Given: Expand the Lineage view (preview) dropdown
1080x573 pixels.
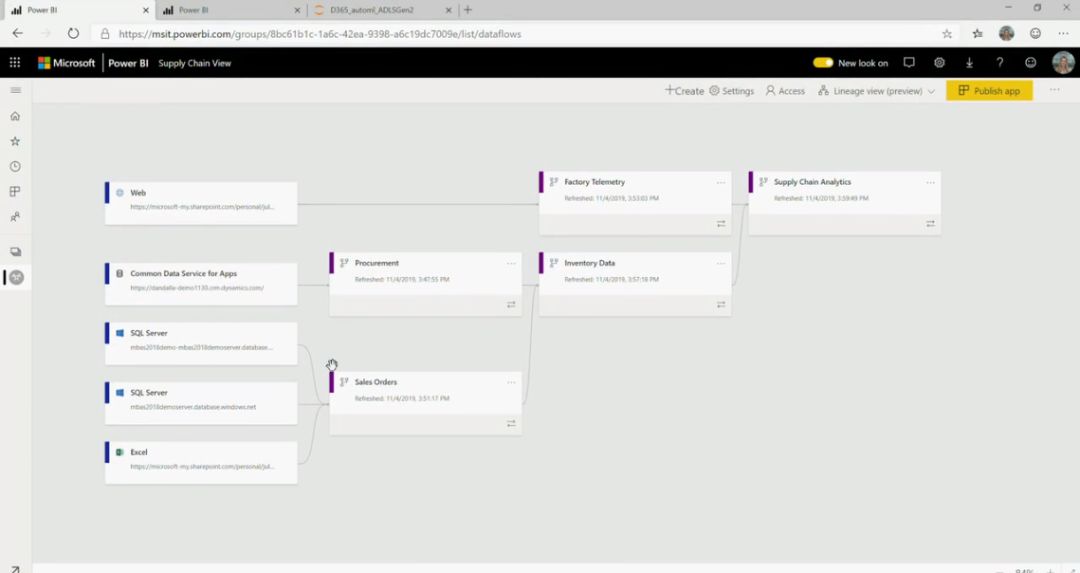Looking at the screenshot, I should coord(876,91).
